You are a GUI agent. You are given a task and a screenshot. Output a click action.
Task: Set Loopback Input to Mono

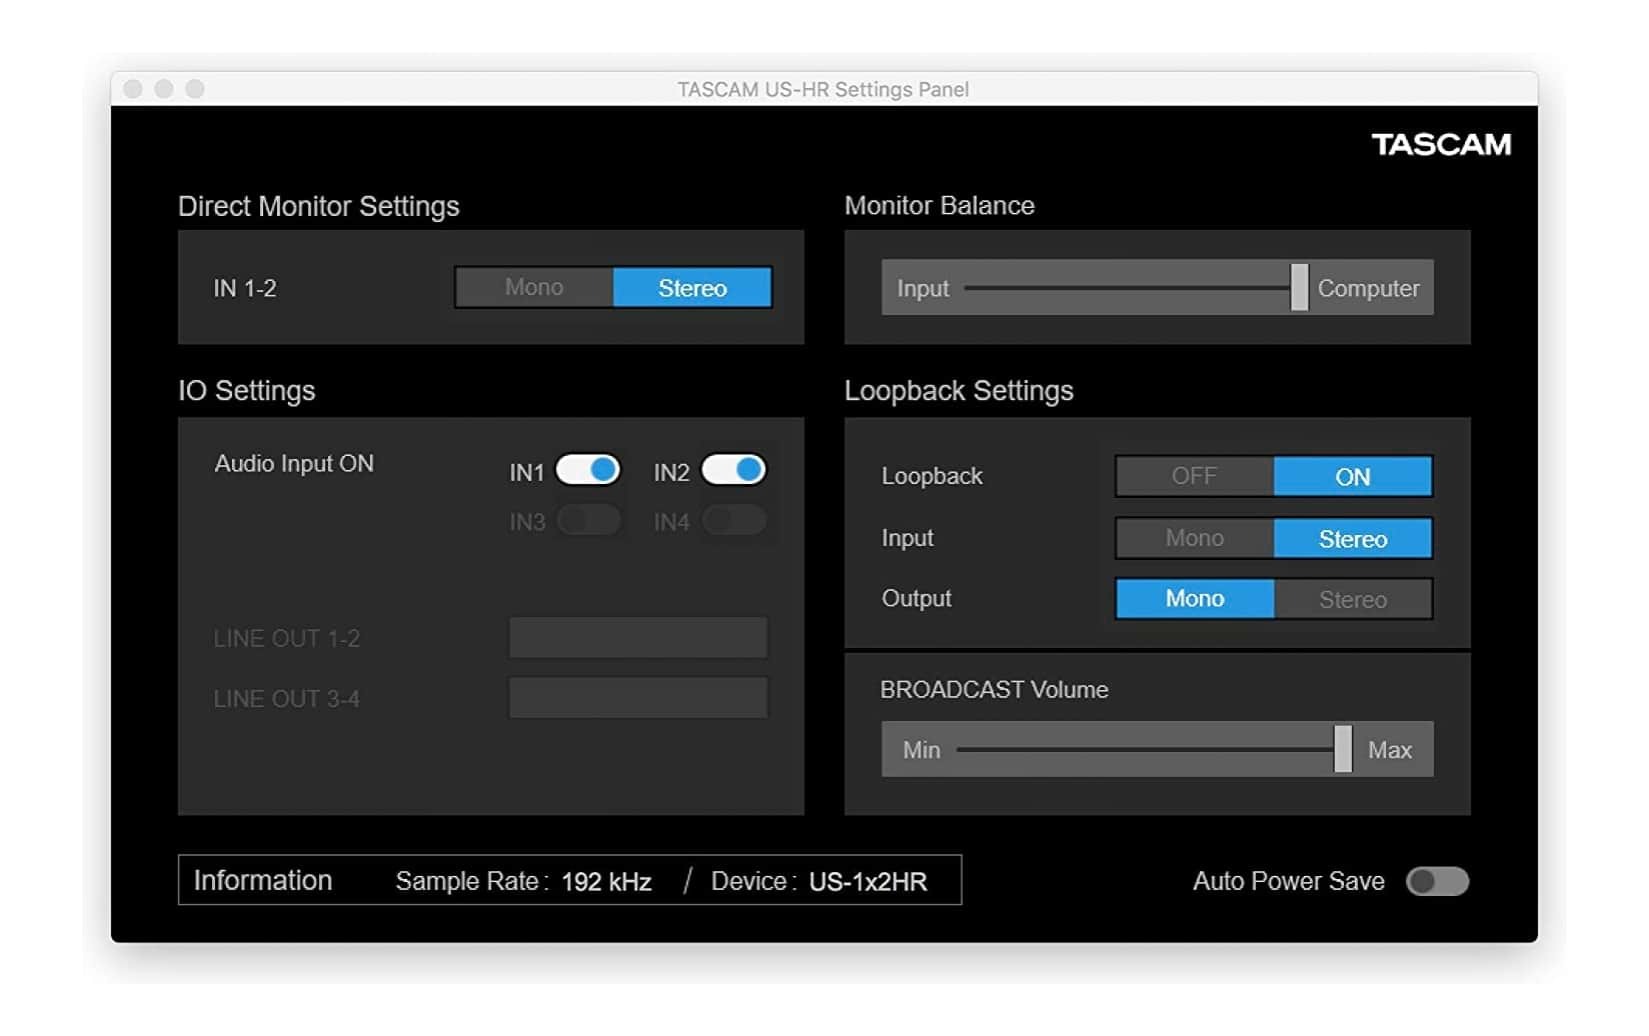pos(1194,539)
